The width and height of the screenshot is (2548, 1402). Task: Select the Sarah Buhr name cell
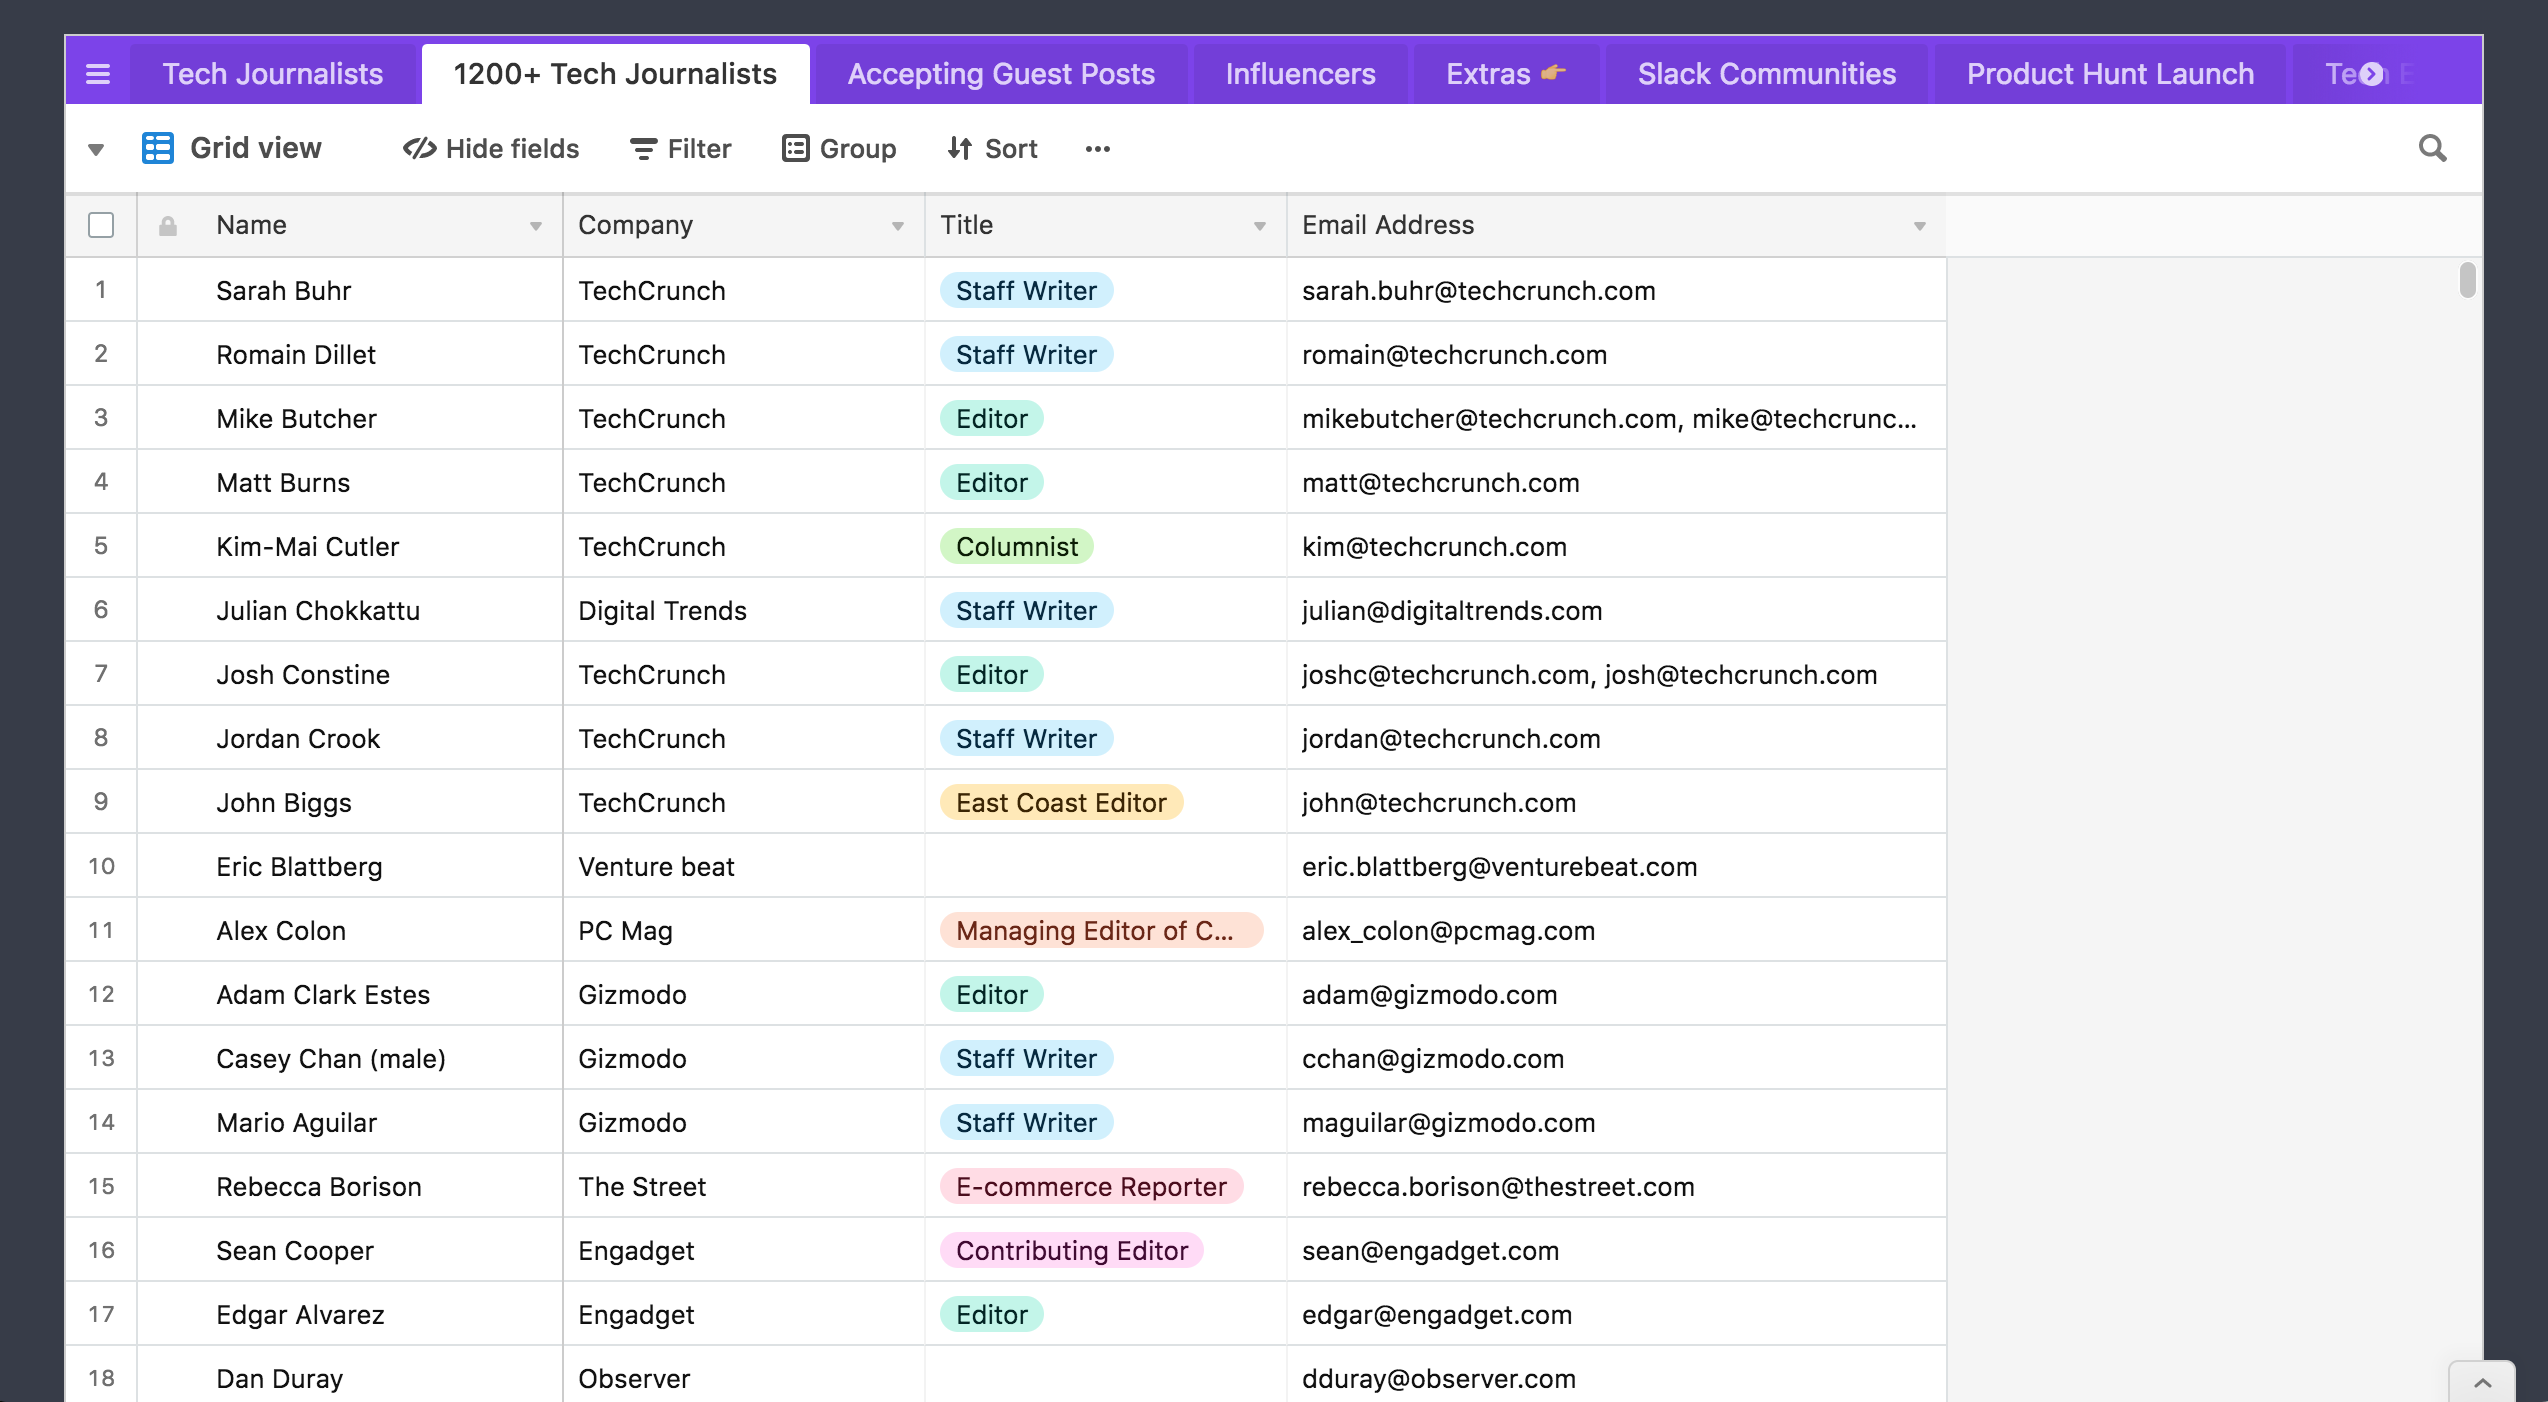click(350, 291)
